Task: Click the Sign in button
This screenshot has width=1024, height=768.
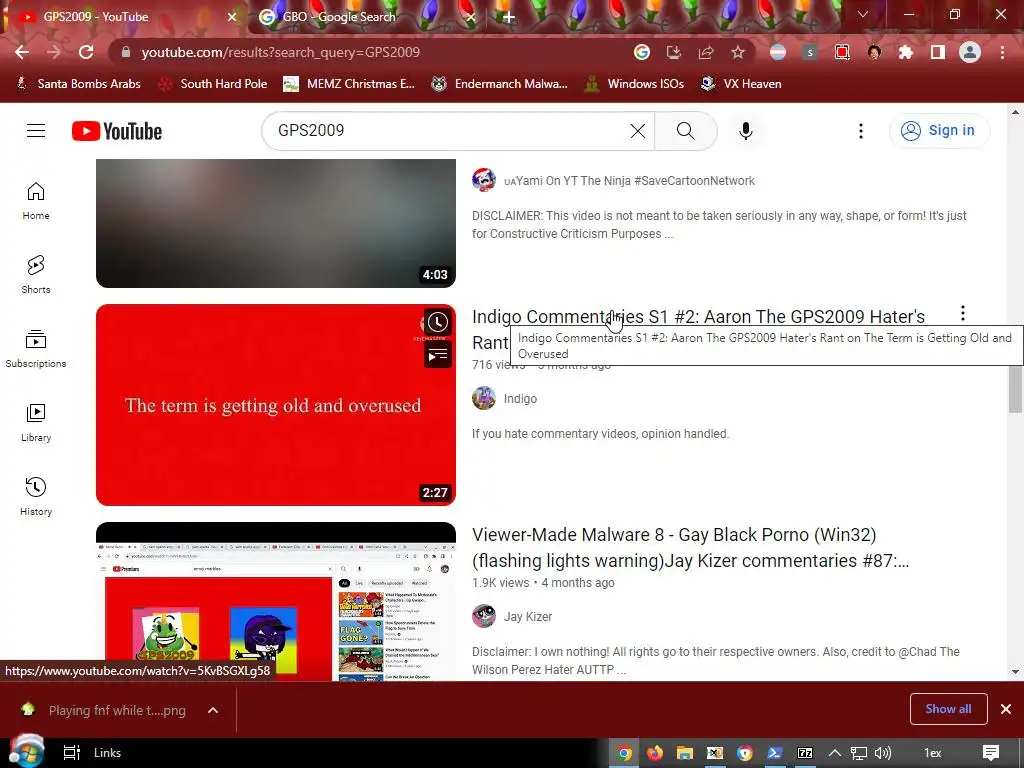Action: pyautogui.click(x=939, y=131)
